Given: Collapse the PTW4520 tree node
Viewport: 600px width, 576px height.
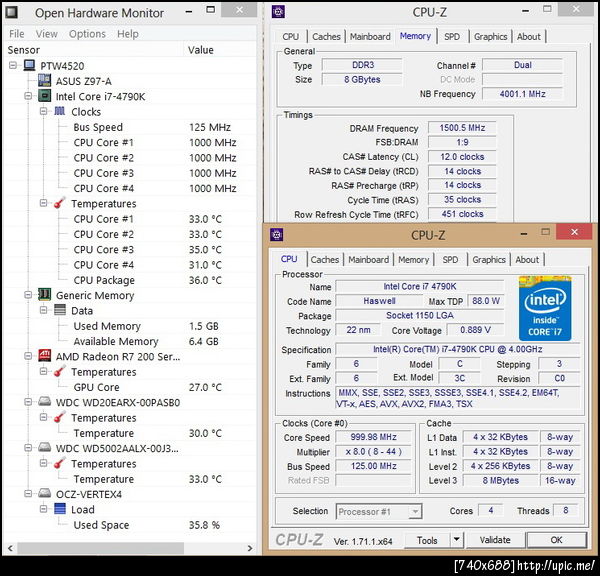Looking at the screenshot, I should click(13, 65).
